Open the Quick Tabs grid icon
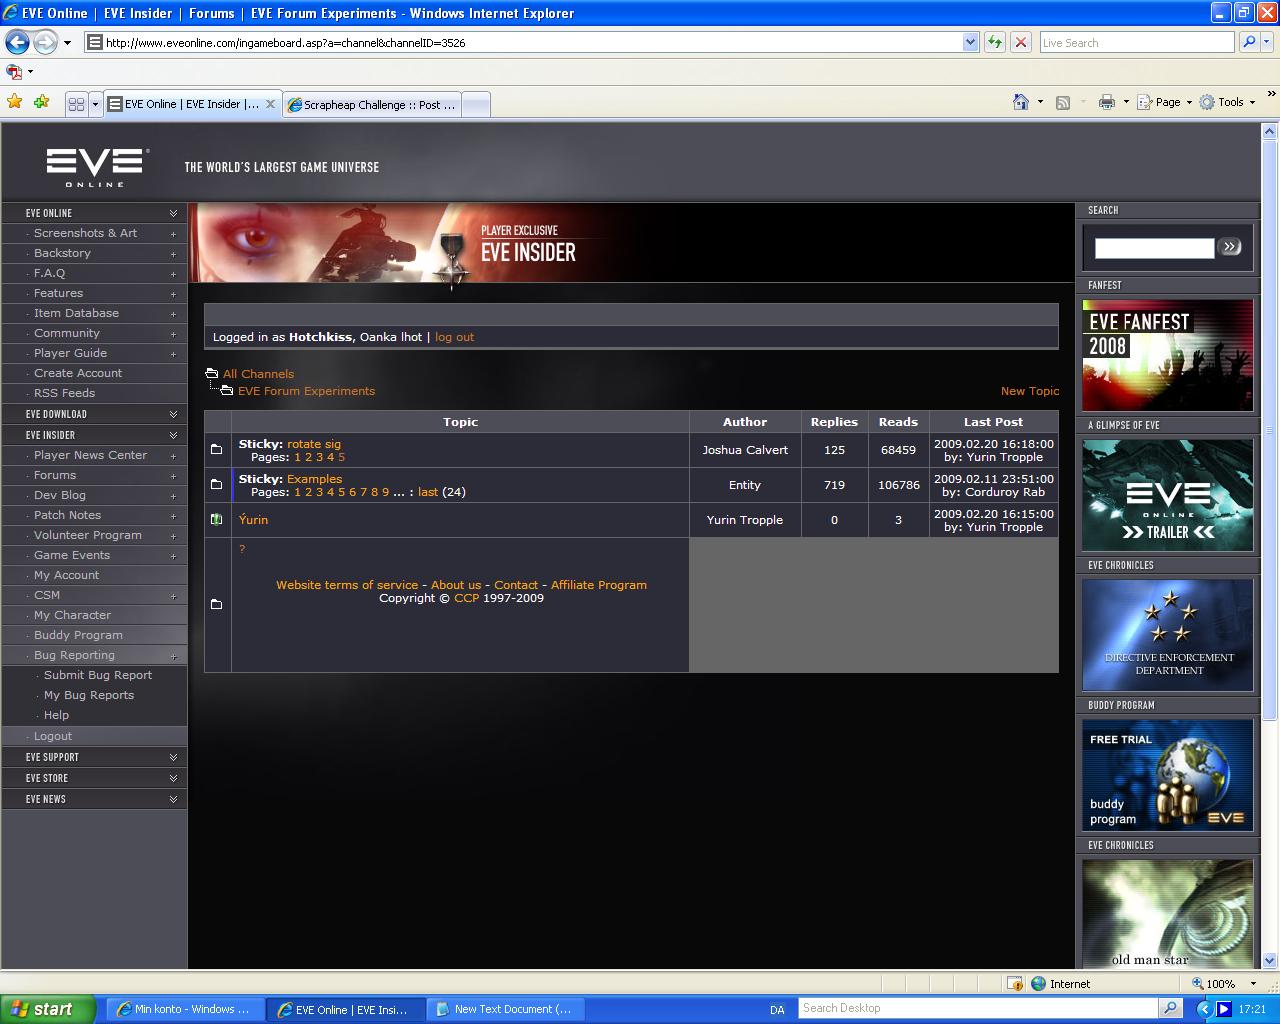Viewport: 1280px width, 1024px height. coord(76,104)
